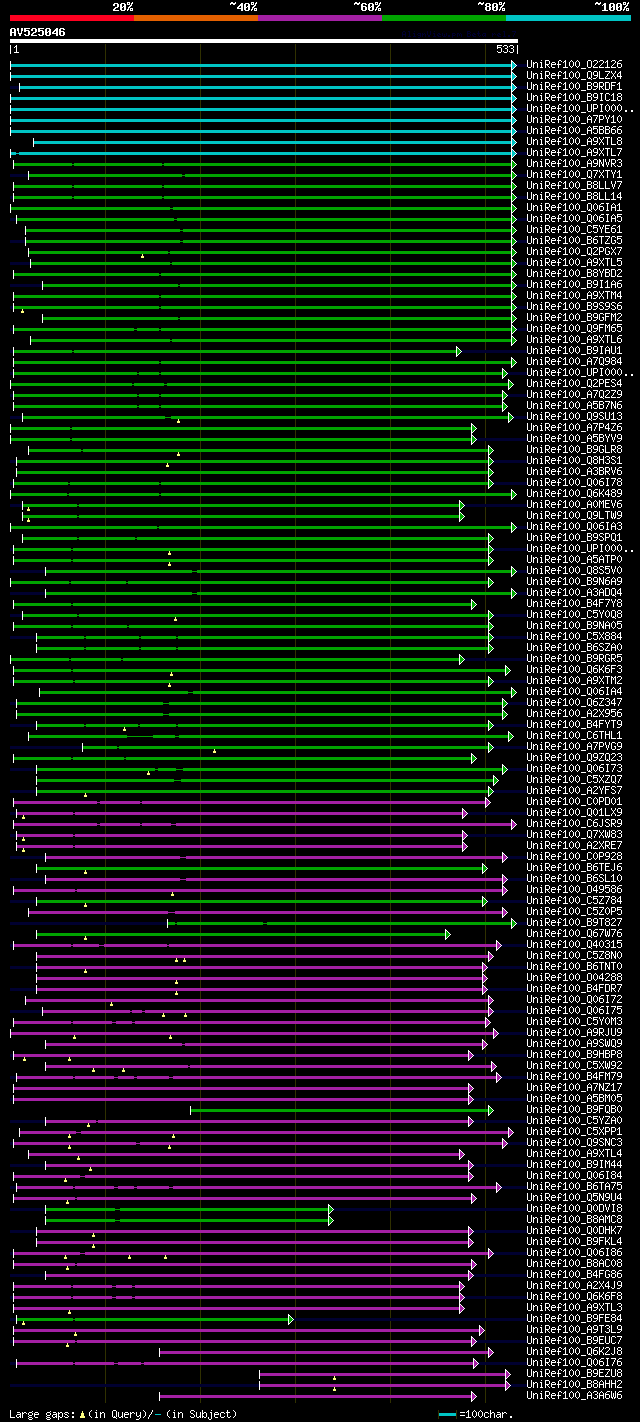
Task: Click the UniRef100_B6TEJ6 label
Action: tap(574, 867)
